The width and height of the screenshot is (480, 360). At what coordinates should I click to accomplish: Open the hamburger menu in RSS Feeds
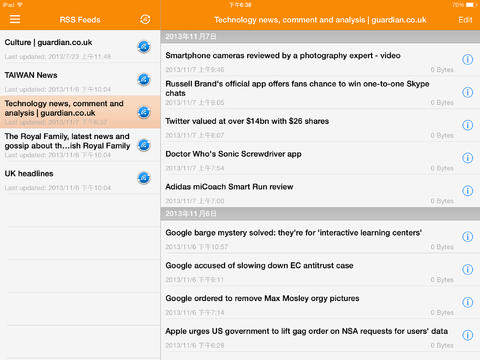[x=15, y=19]
